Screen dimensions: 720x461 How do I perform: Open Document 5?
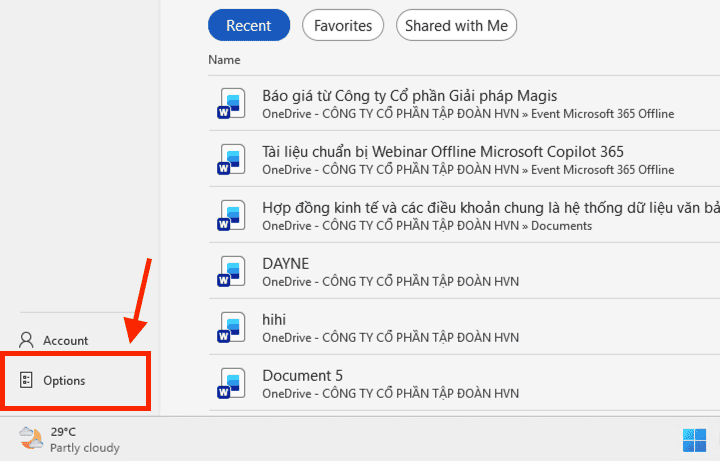303,376
